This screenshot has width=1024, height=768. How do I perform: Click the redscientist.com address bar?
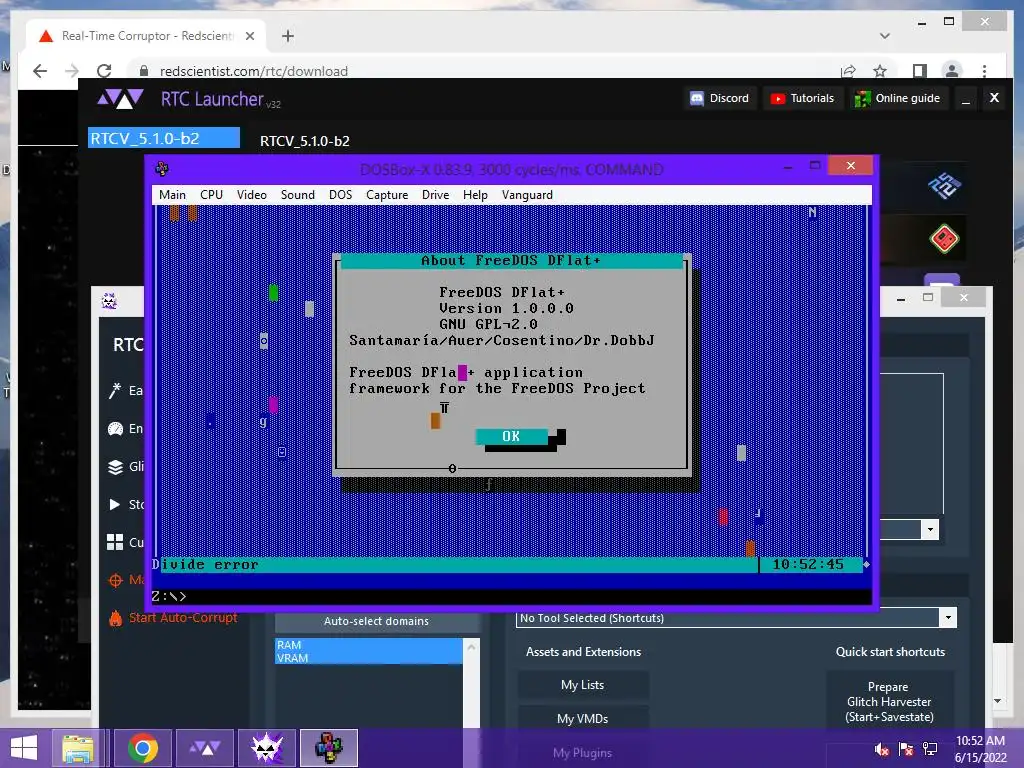pyautogui.click(x=483, y=71)
